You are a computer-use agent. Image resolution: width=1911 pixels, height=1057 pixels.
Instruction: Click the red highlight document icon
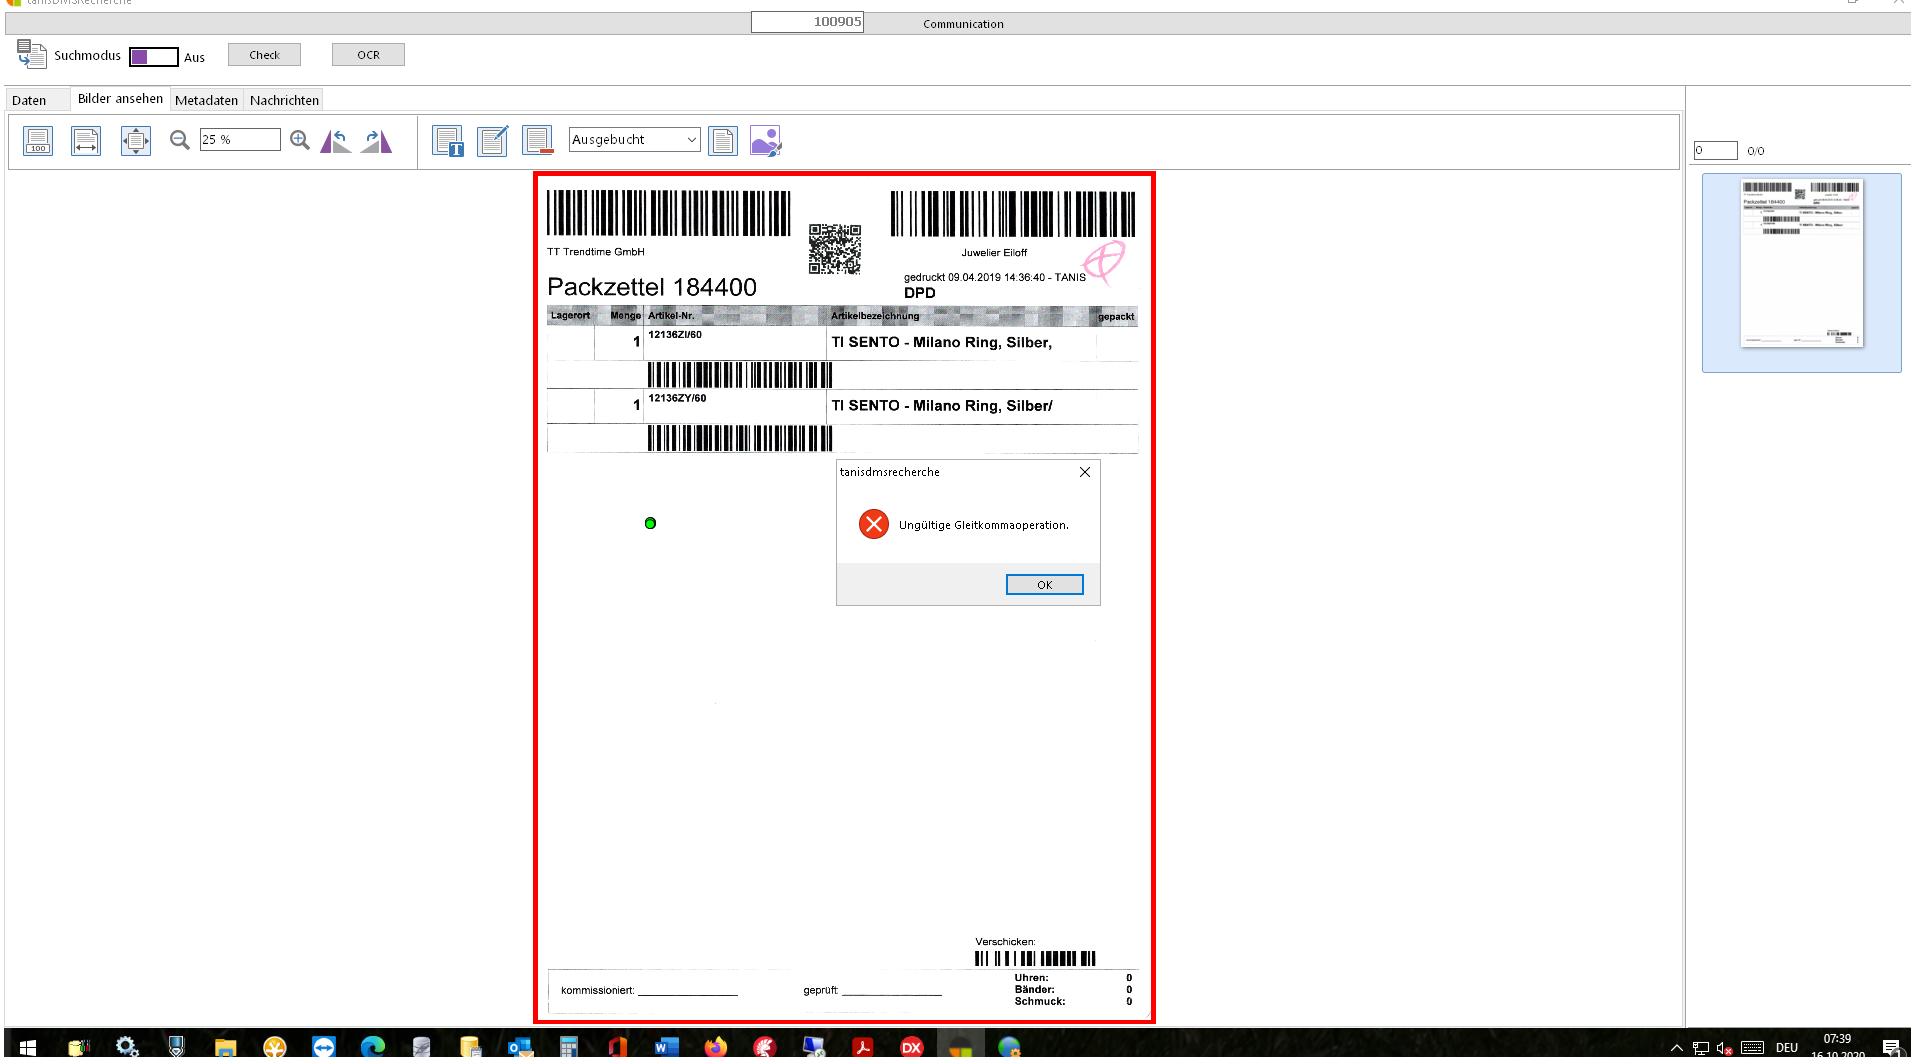click(538, 141)
